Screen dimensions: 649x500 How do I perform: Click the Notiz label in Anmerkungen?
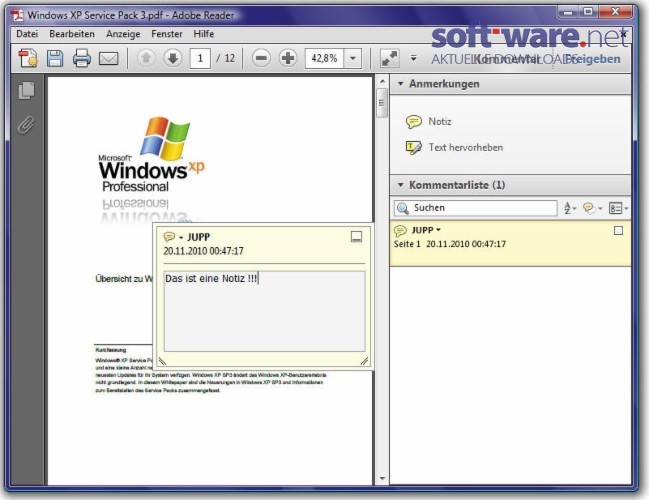440,122
